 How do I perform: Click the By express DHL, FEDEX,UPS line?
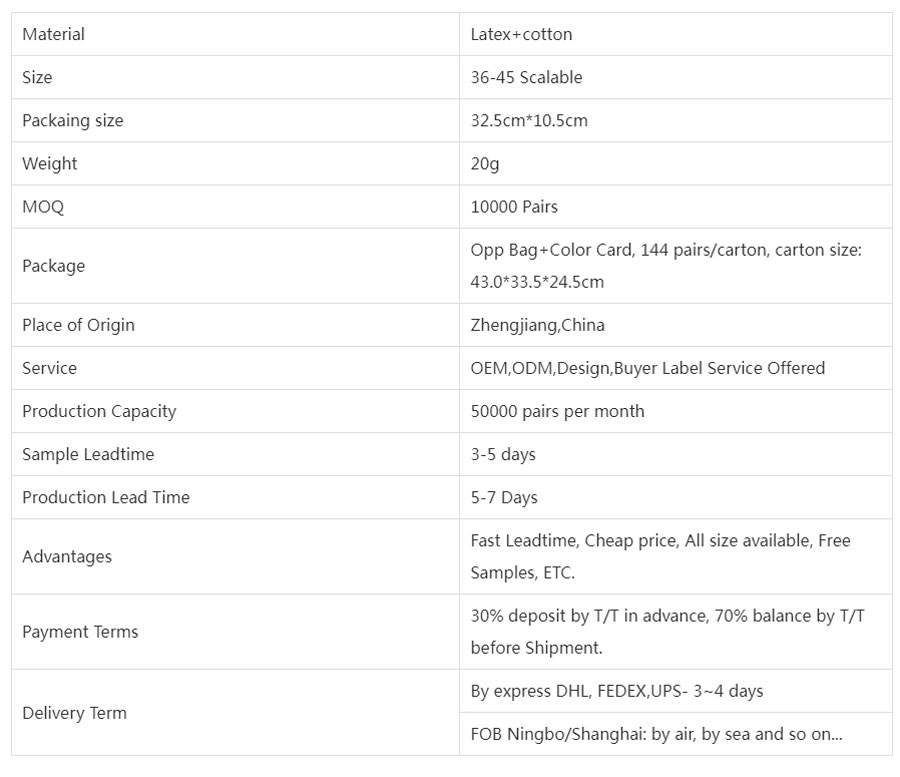pos(616,691)
